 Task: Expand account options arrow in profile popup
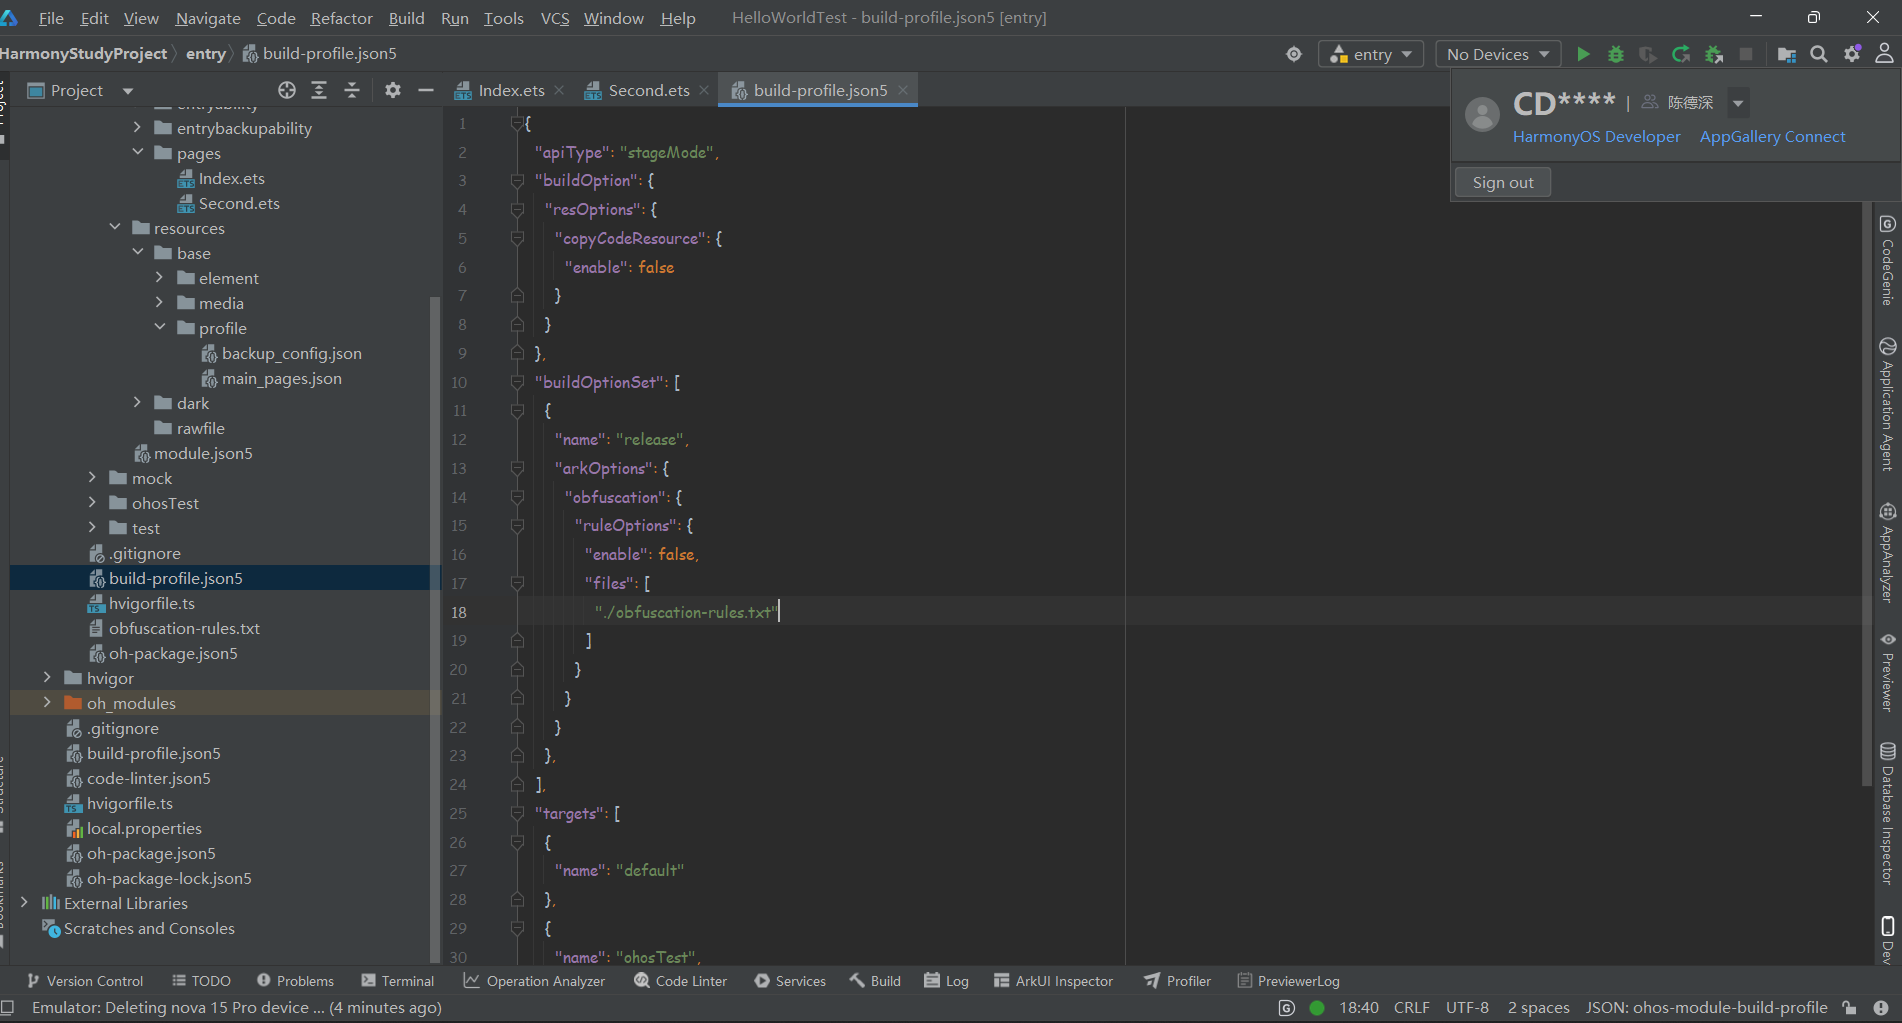point(1738,103)
